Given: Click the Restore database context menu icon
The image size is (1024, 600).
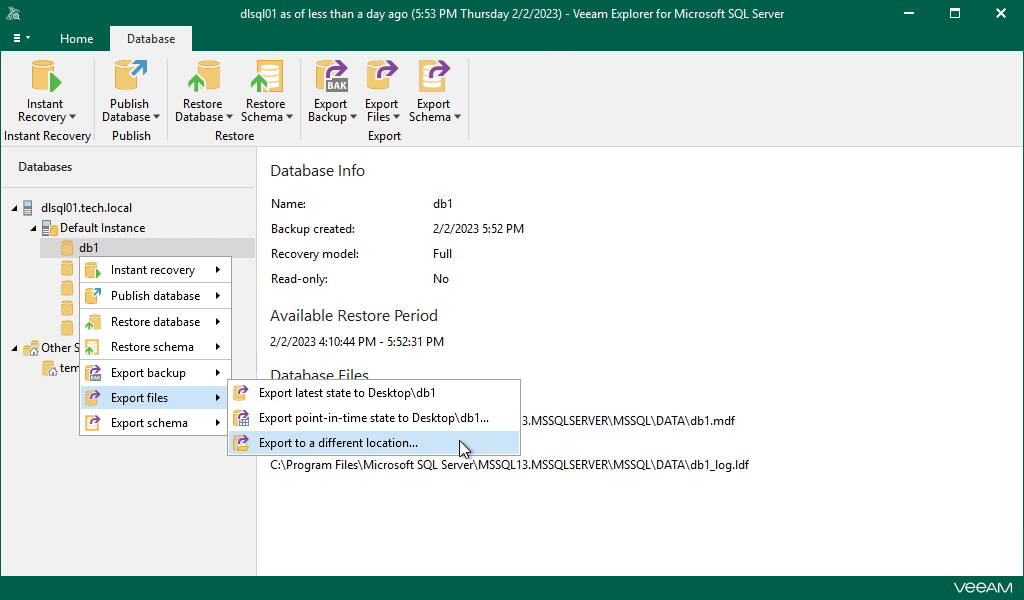Looking at the screenshot, I should click(93, 322).
